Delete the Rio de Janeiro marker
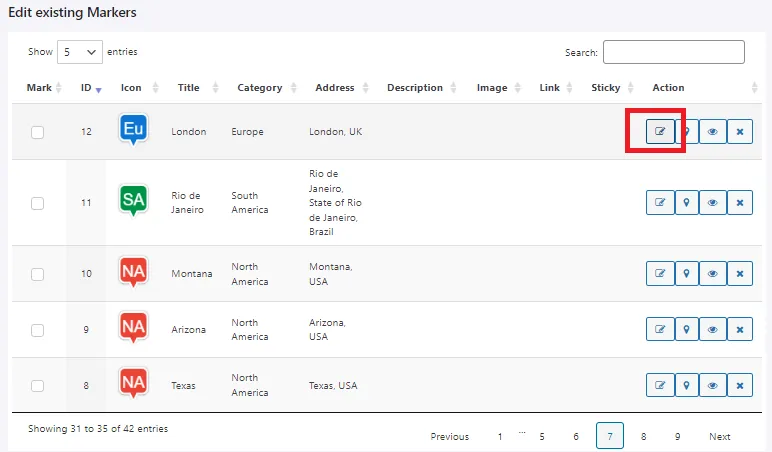Viewport: 772px width, 452px height. point(740,202)
